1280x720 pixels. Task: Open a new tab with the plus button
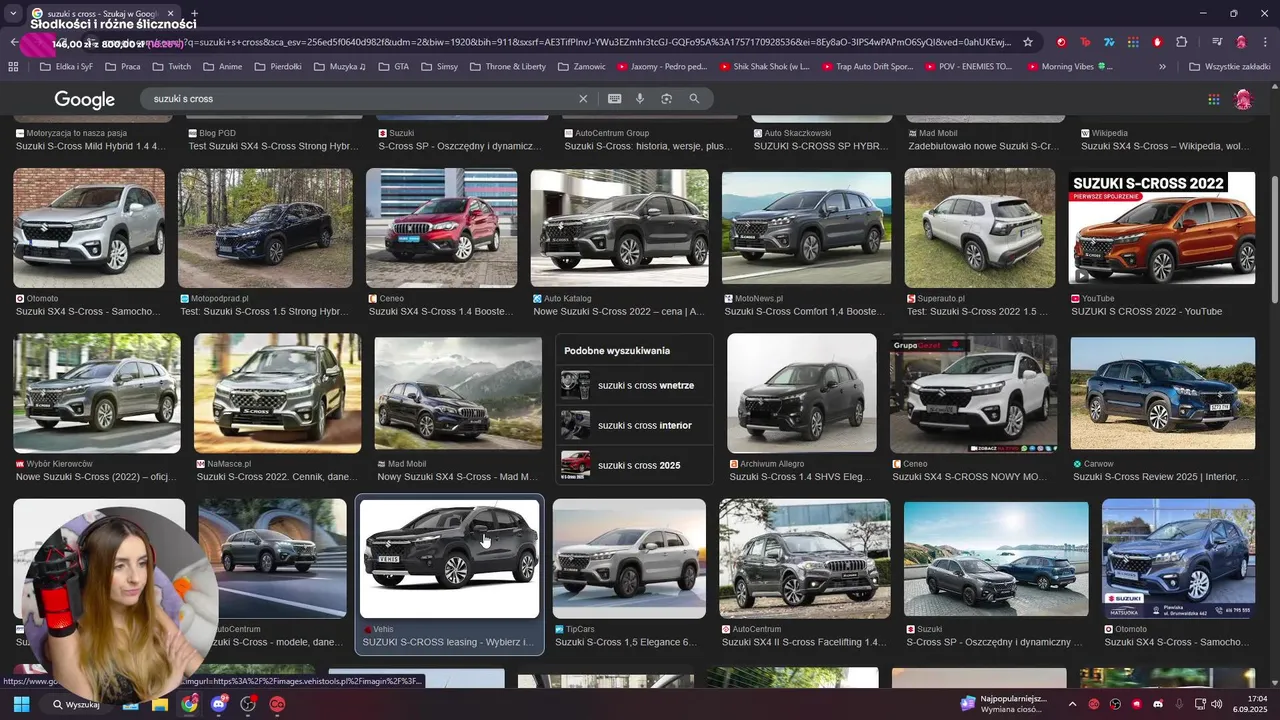194,14
